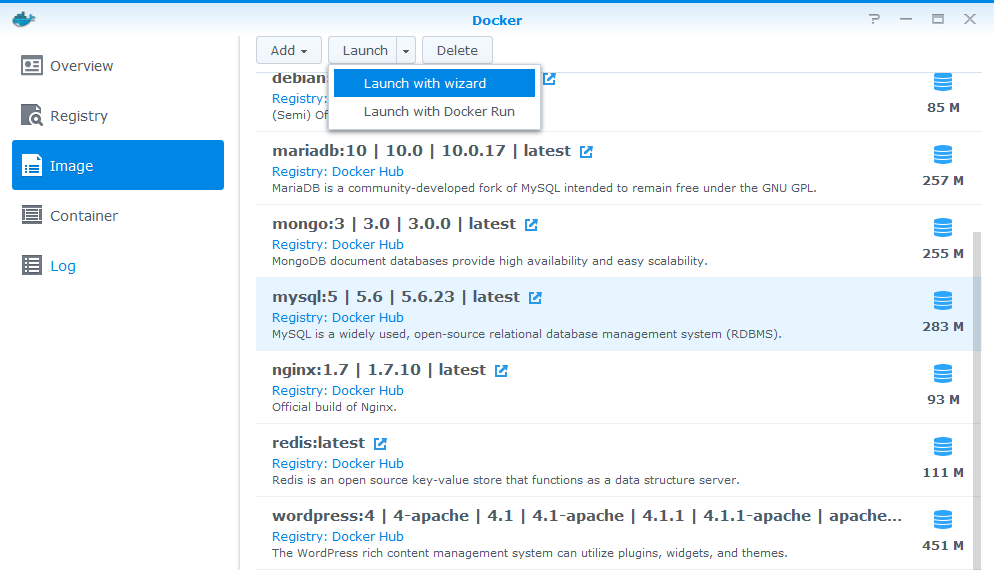Open redis external link icon

380,443
